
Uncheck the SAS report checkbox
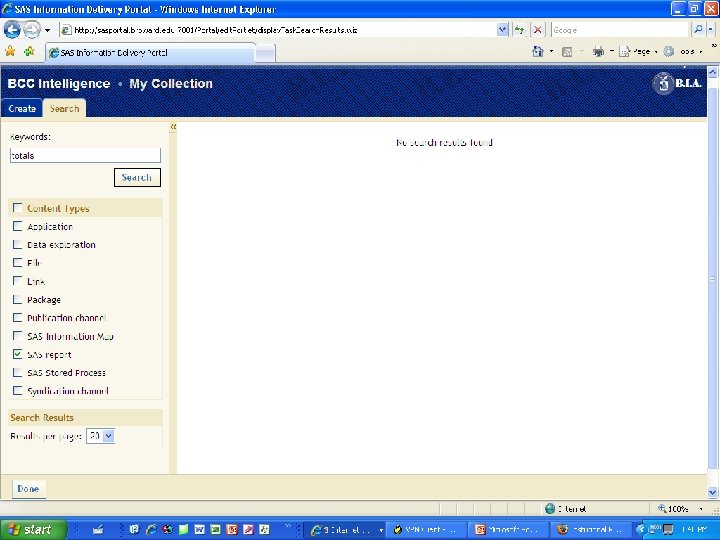17,354
